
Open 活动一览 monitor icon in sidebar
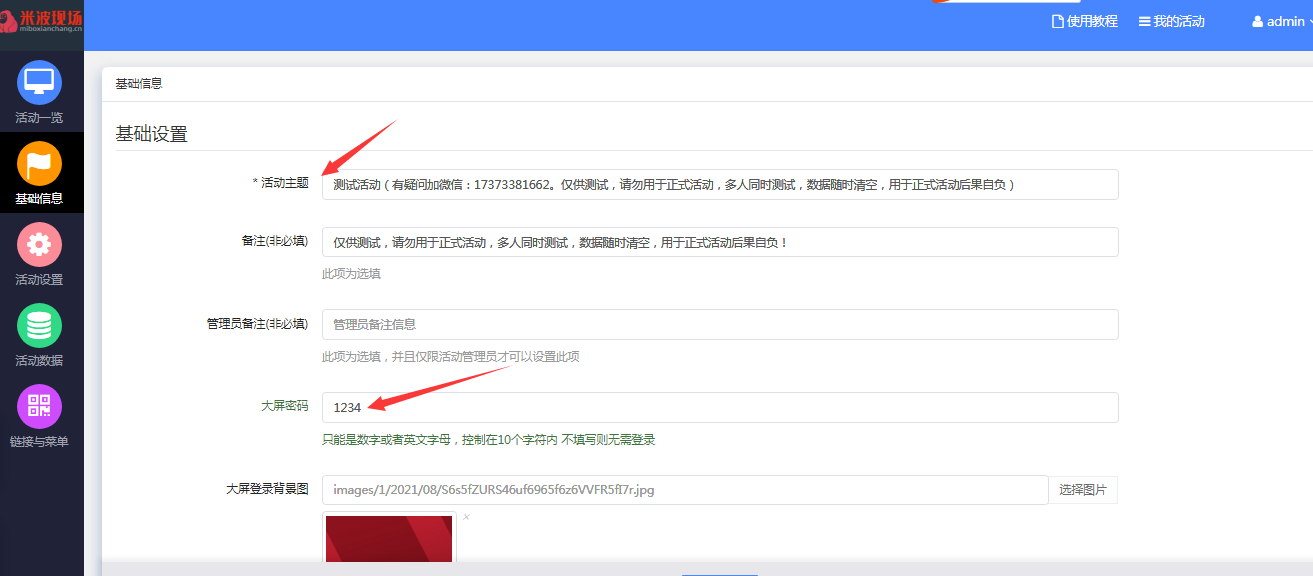(39, 83)
